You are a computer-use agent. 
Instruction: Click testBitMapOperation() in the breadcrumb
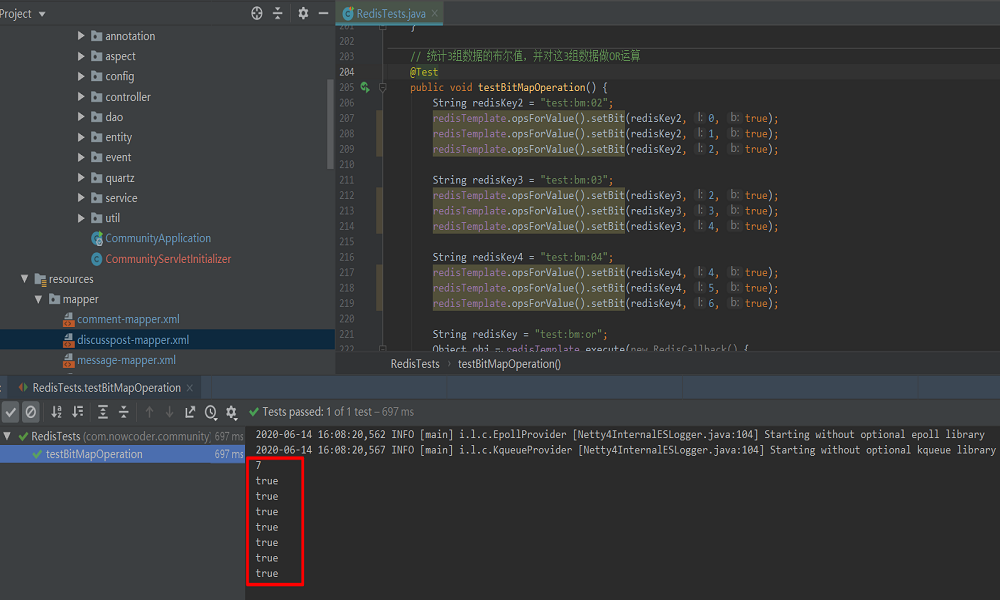click(509, 363)
